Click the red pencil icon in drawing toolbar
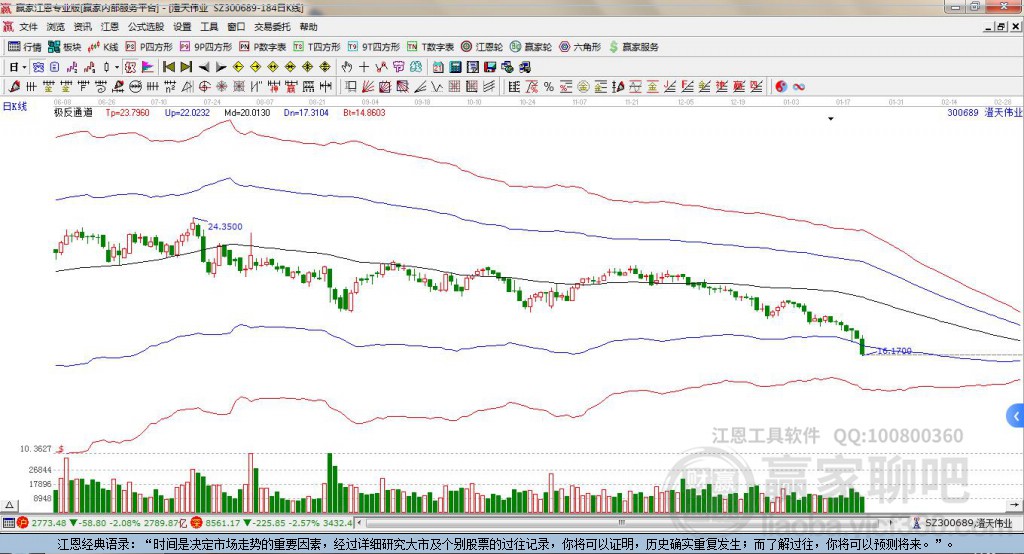 point(14,86)
